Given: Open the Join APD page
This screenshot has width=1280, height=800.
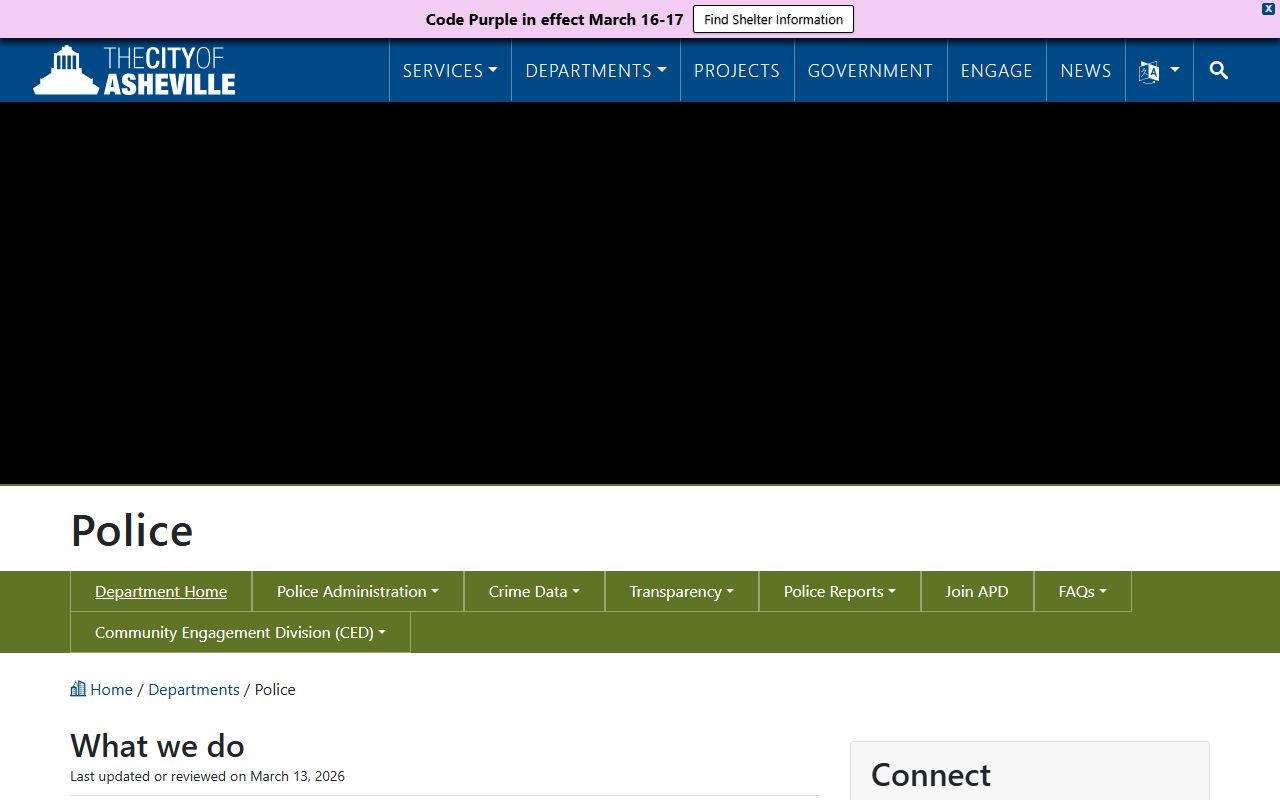Looking at the screenshot, I should pyautogui.click(x=976, y=591).
